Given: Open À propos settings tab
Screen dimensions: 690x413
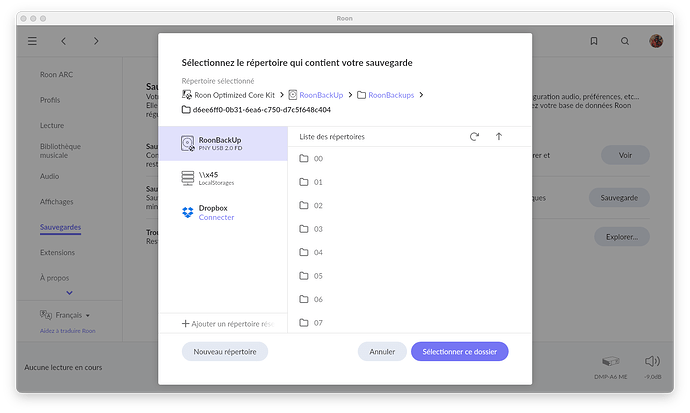Looking at the screenshot, I should [55, 278].
